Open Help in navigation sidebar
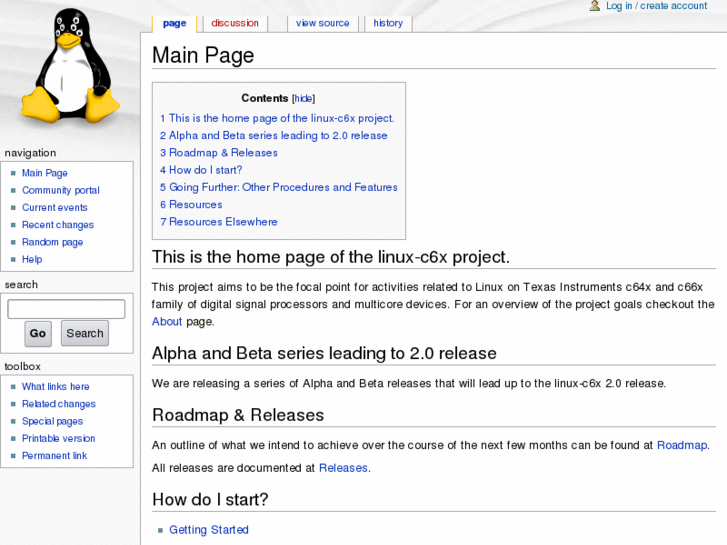Image resolution: width=727 pixels, height=545 pixels. click(32, 259)
